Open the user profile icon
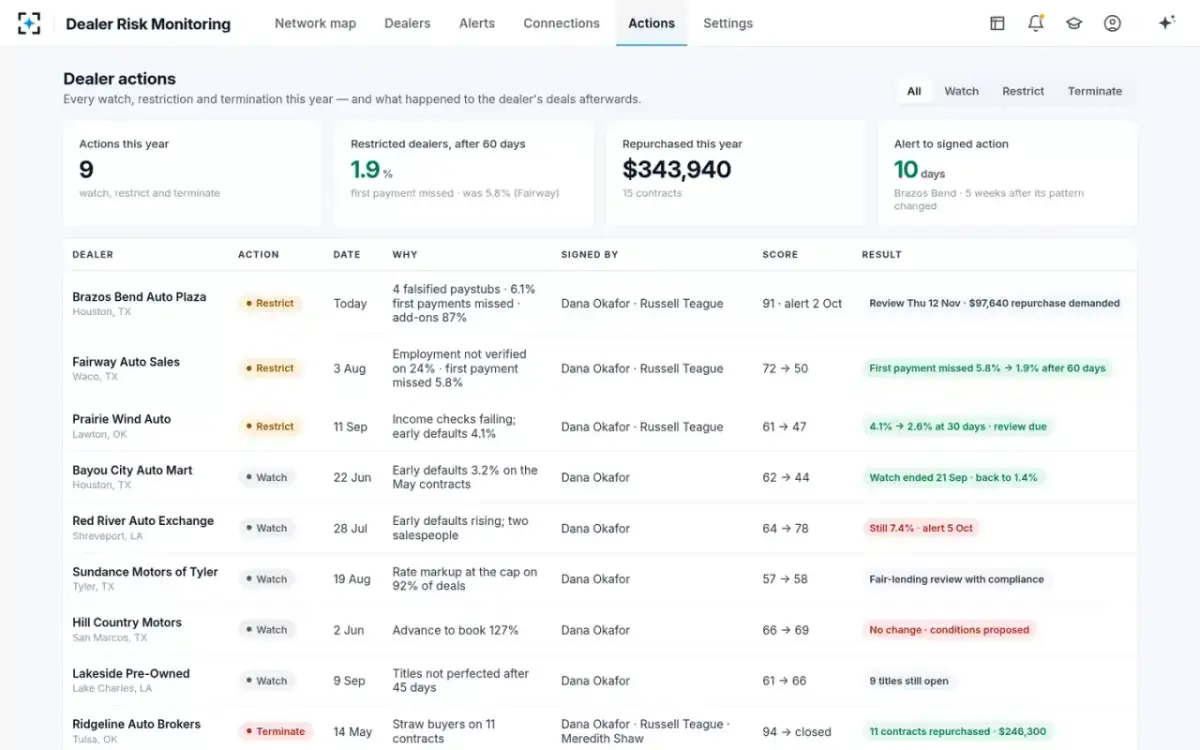The image size is (1200, 750). point(1112,23)
